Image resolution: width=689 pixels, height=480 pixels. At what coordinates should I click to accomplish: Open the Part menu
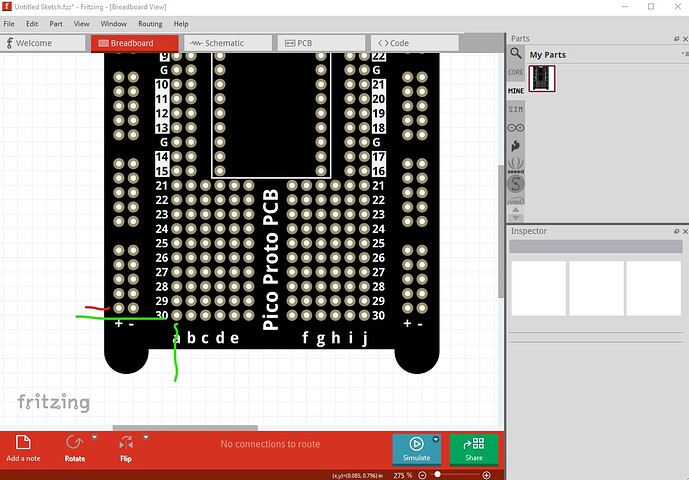[x=56, y=24]
